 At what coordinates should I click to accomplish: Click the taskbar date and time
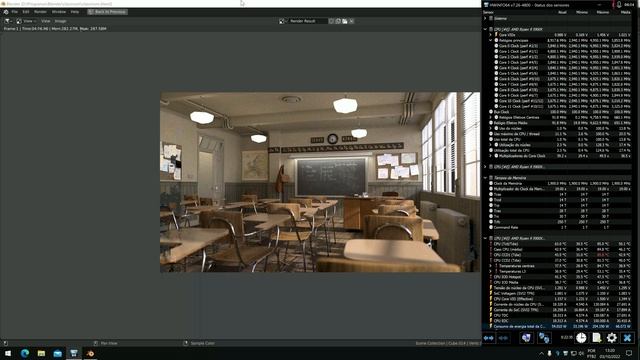point(610,353)
